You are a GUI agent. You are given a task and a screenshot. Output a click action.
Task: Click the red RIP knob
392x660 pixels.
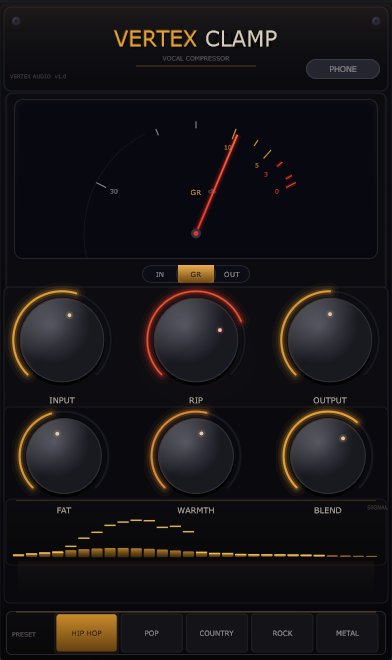pyautogui.click(x=196, y=340)
